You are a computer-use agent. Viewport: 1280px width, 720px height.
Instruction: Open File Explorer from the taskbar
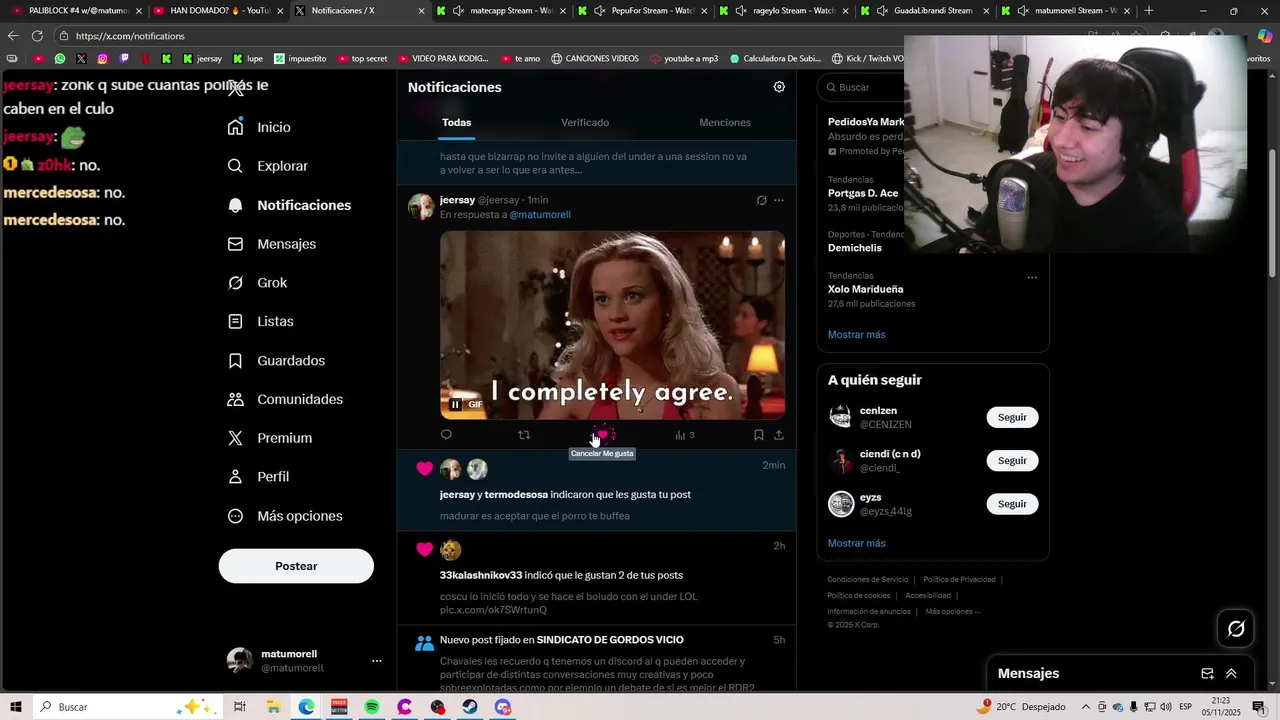273,707
